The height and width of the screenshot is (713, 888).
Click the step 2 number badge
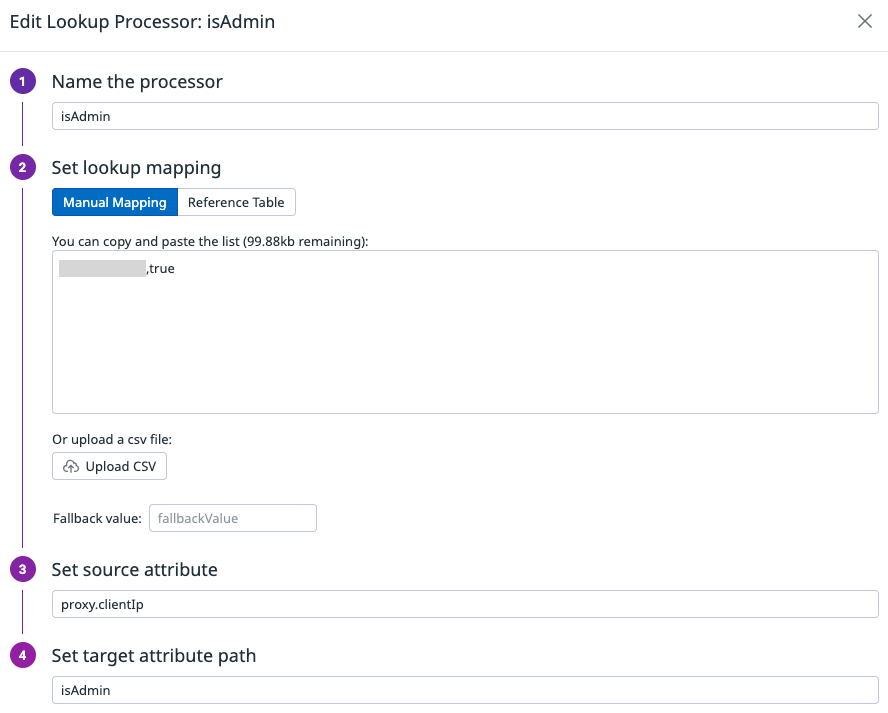pyautogui.click(x=22, y=168)
